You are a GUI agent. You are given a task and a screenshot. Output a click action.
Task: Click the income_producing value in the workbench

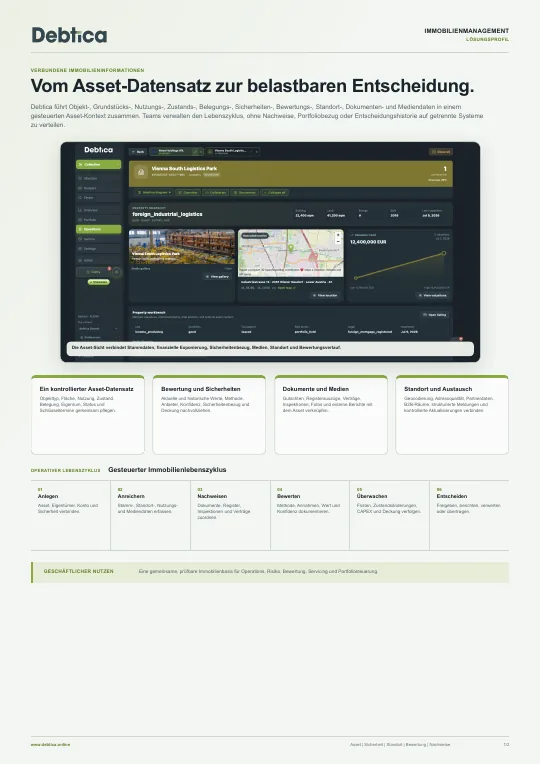pos(149,332)
